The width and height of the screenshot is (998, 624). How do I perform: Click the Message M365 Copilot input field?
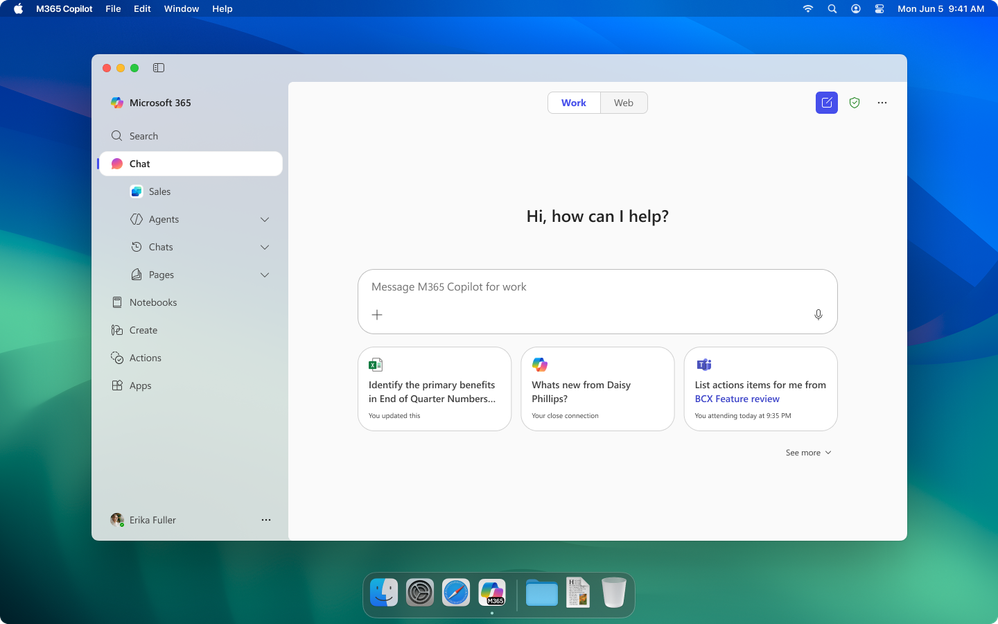click(590, 287)
